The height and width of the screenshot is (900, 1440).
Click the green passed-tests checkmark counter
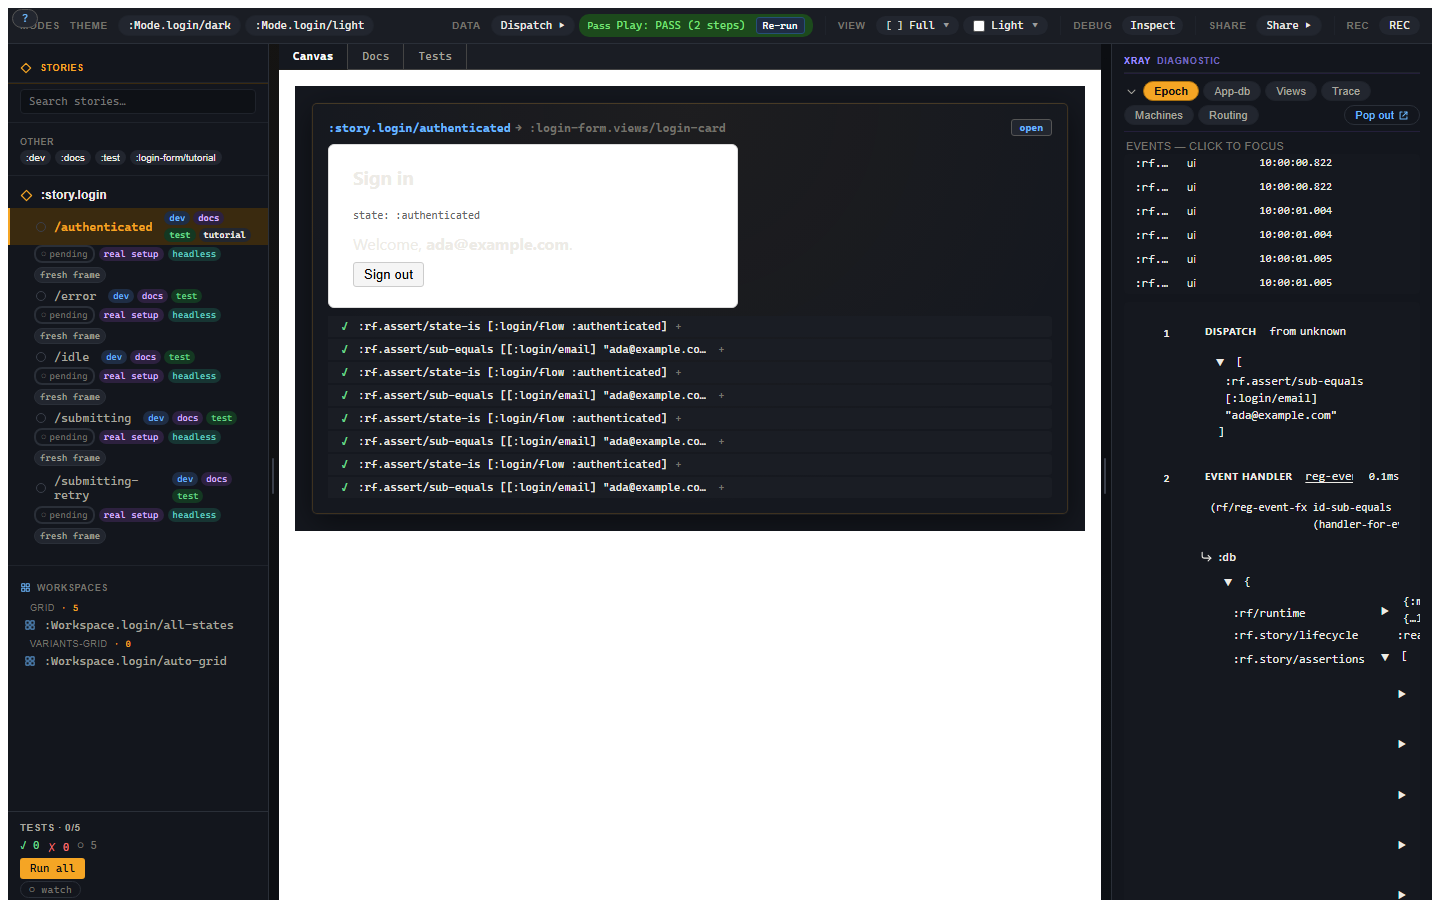[30, 846]
